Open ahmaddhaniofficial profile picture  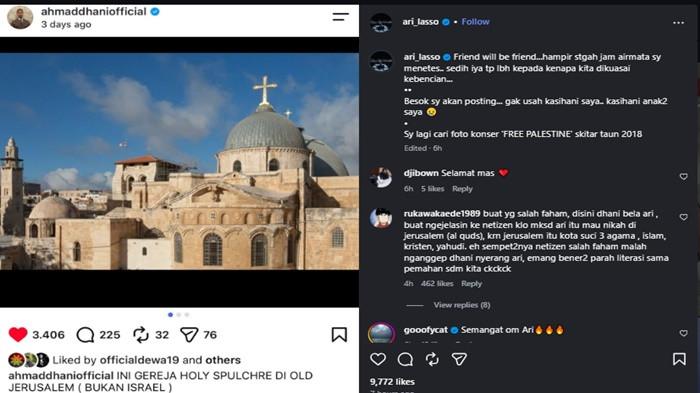tap(20, 17)
